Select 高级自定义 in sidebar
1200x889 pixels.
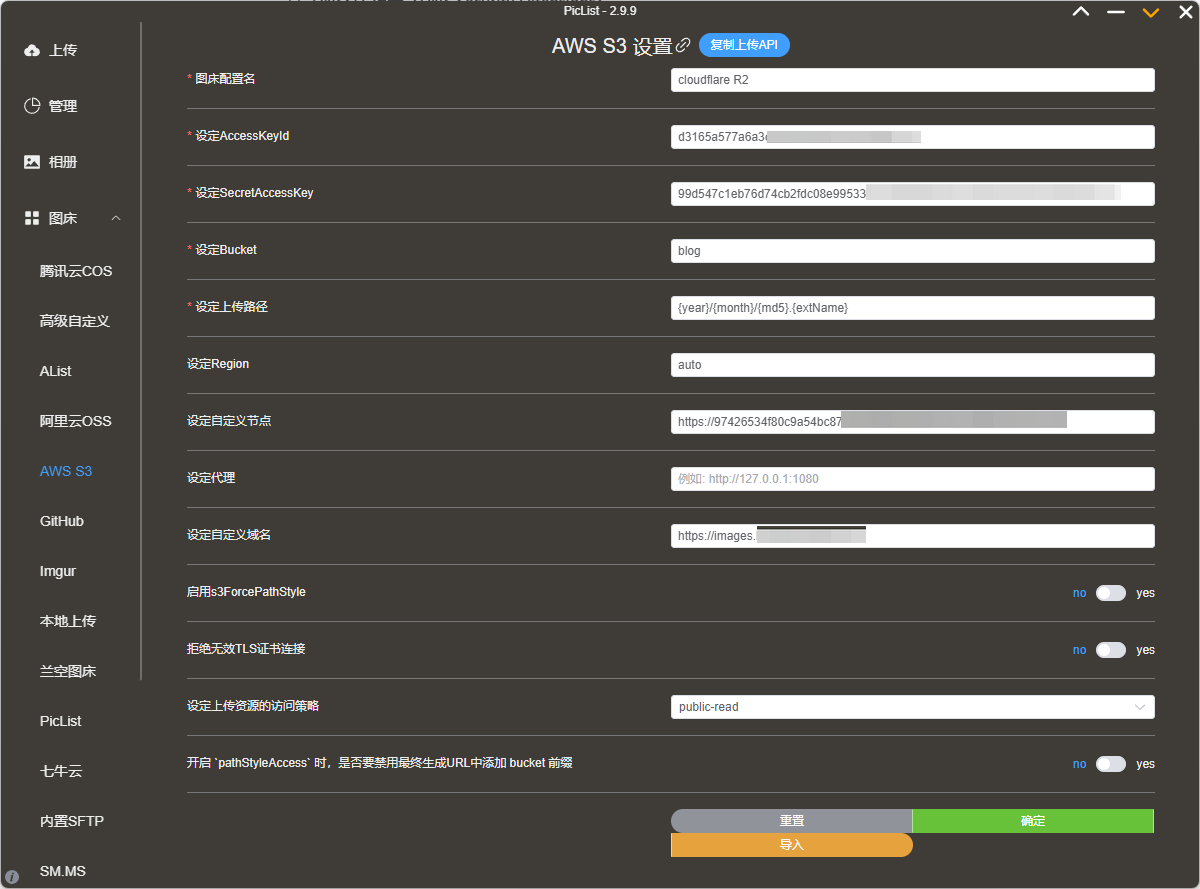[75, 321]
